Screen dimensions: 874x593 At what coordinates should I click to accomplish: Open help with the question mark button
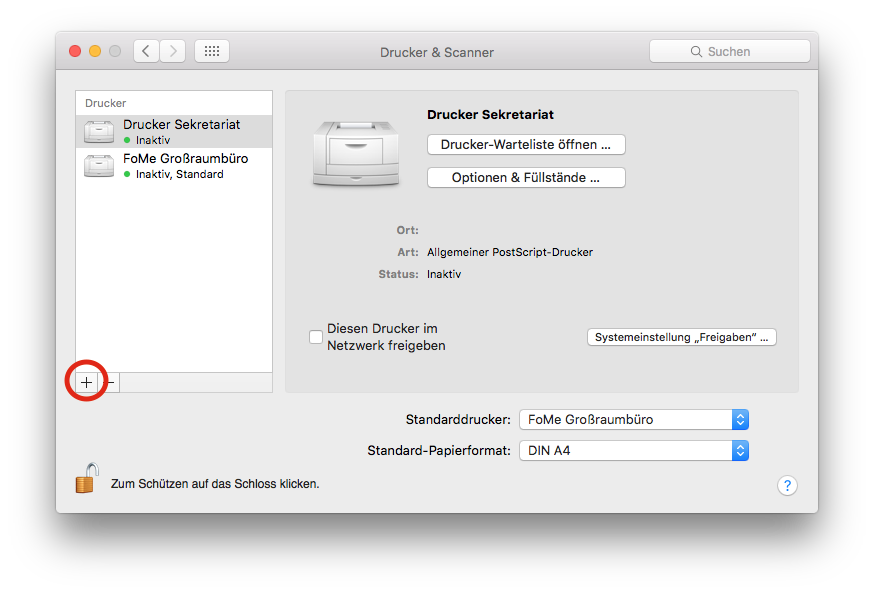[786, 485]
